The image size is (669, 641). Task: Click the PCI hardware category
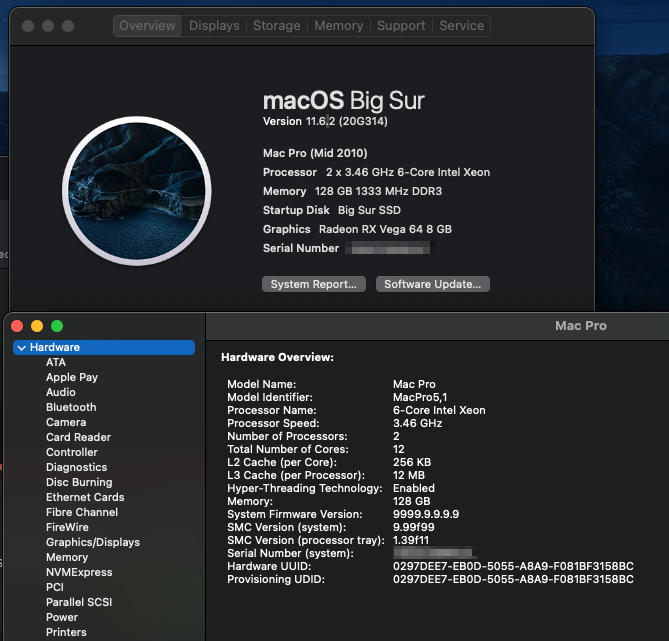[x=55, y=587]
